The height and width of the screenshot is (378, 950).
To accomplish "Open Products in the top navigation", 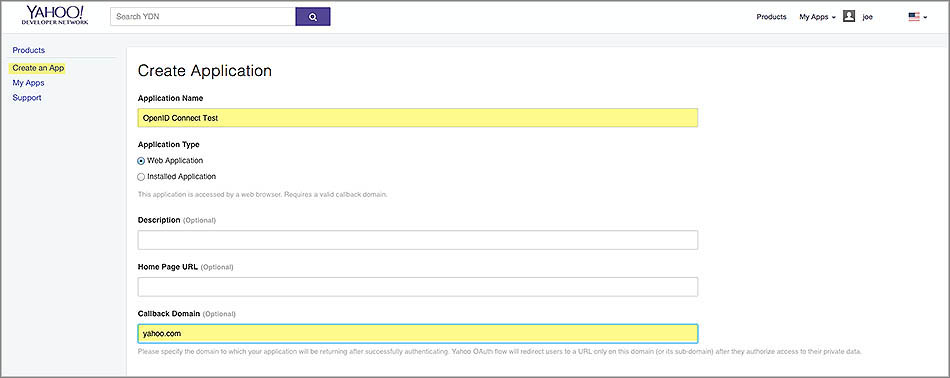I will [x=771, y=17].
